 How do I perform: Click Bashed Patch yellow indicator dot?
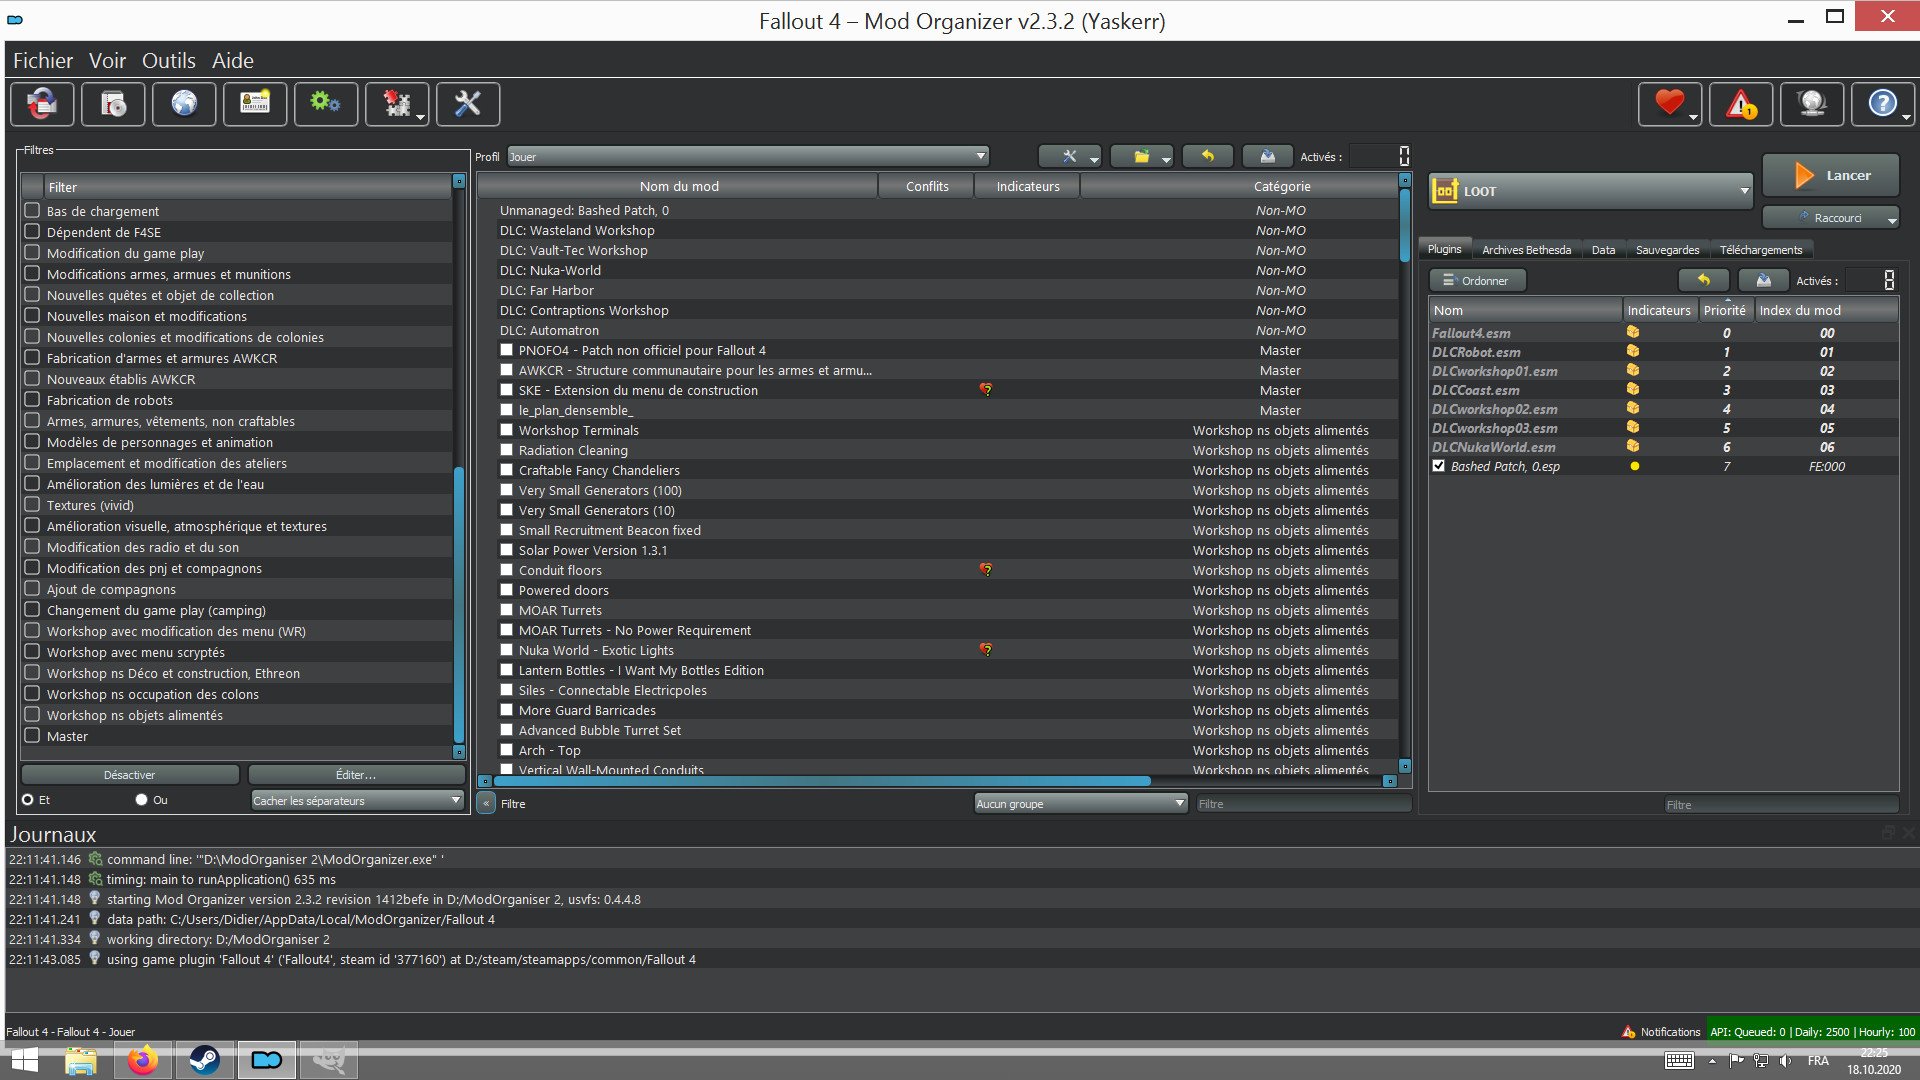tap(1634, 466)
